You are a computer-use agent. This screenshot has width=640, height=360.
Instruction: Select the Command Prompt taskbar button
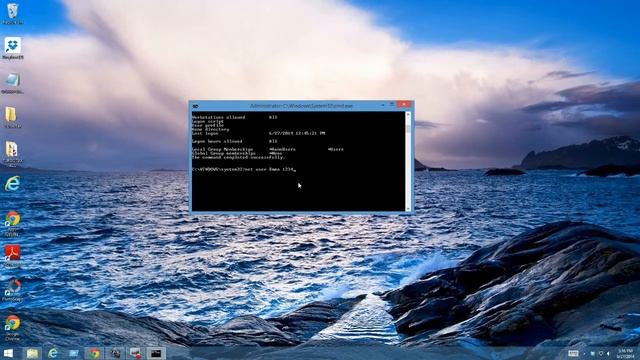point(156,353)
